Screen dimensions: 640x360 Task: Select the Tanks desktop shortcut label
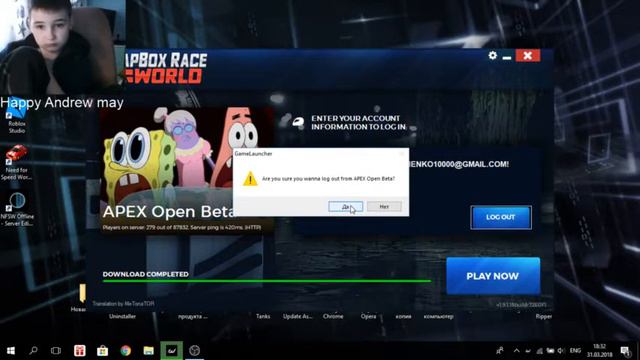[263, 316]
